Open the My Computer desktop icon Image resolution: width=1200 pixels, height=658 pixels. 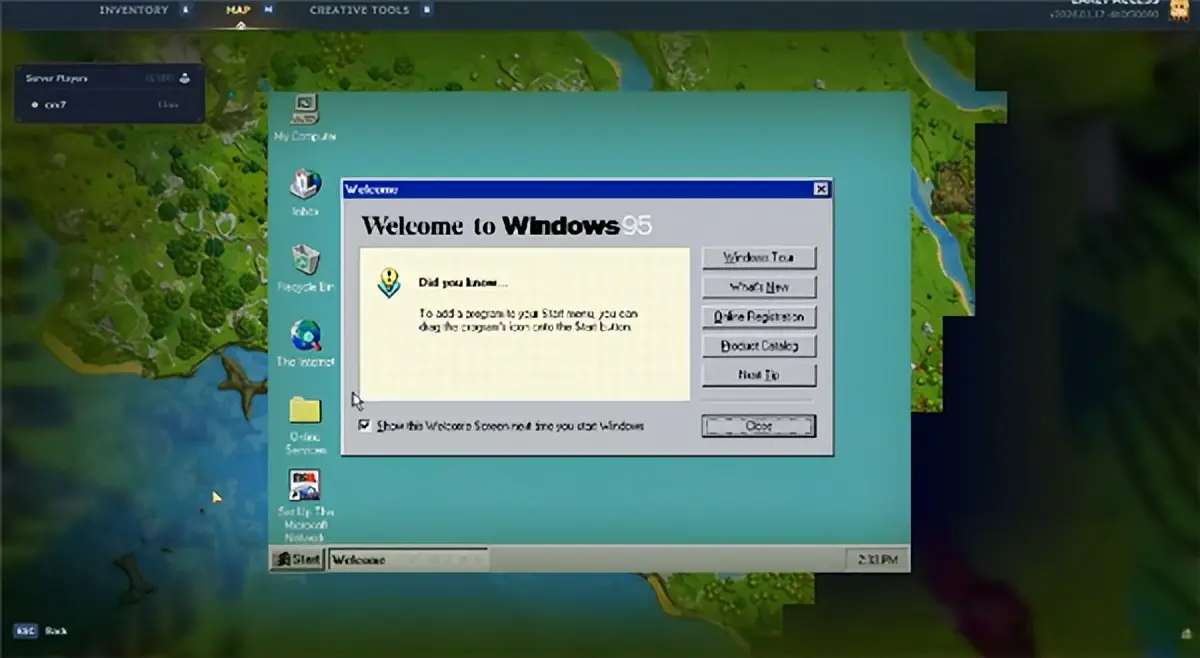tap(304, 109)
